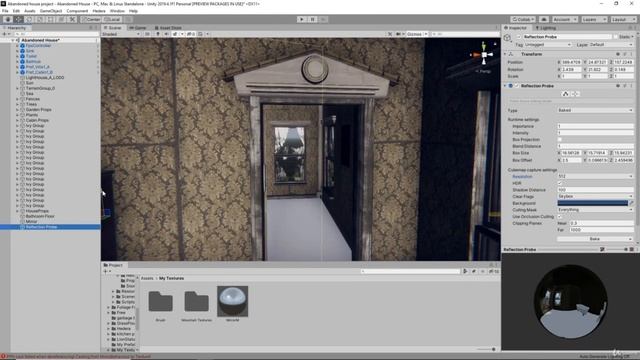Click the Play button
Screen dimensions: 640x360
pos(302,19)
